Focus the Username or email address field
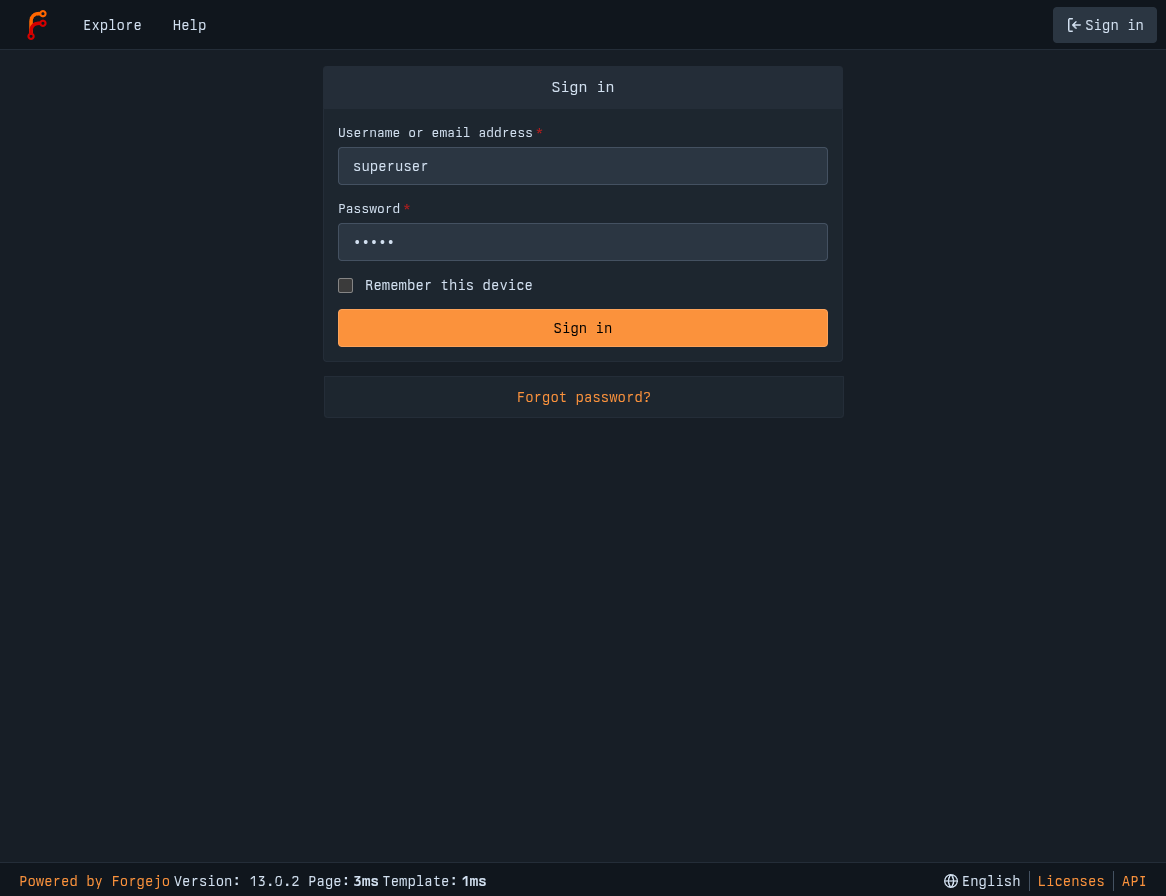Image resolution: width=1166 pixels, height=896 pixels. [582, 166]
